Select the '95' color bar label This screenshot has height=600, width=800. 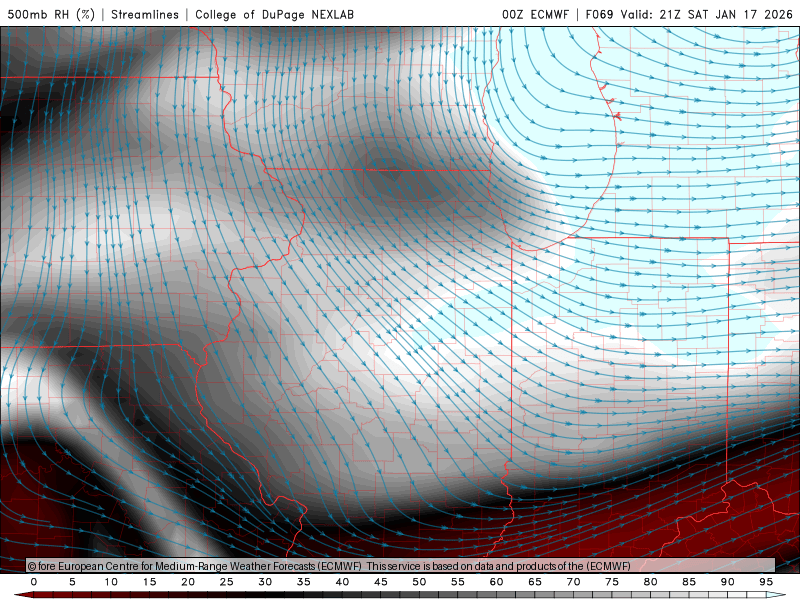tap(766, 582)
